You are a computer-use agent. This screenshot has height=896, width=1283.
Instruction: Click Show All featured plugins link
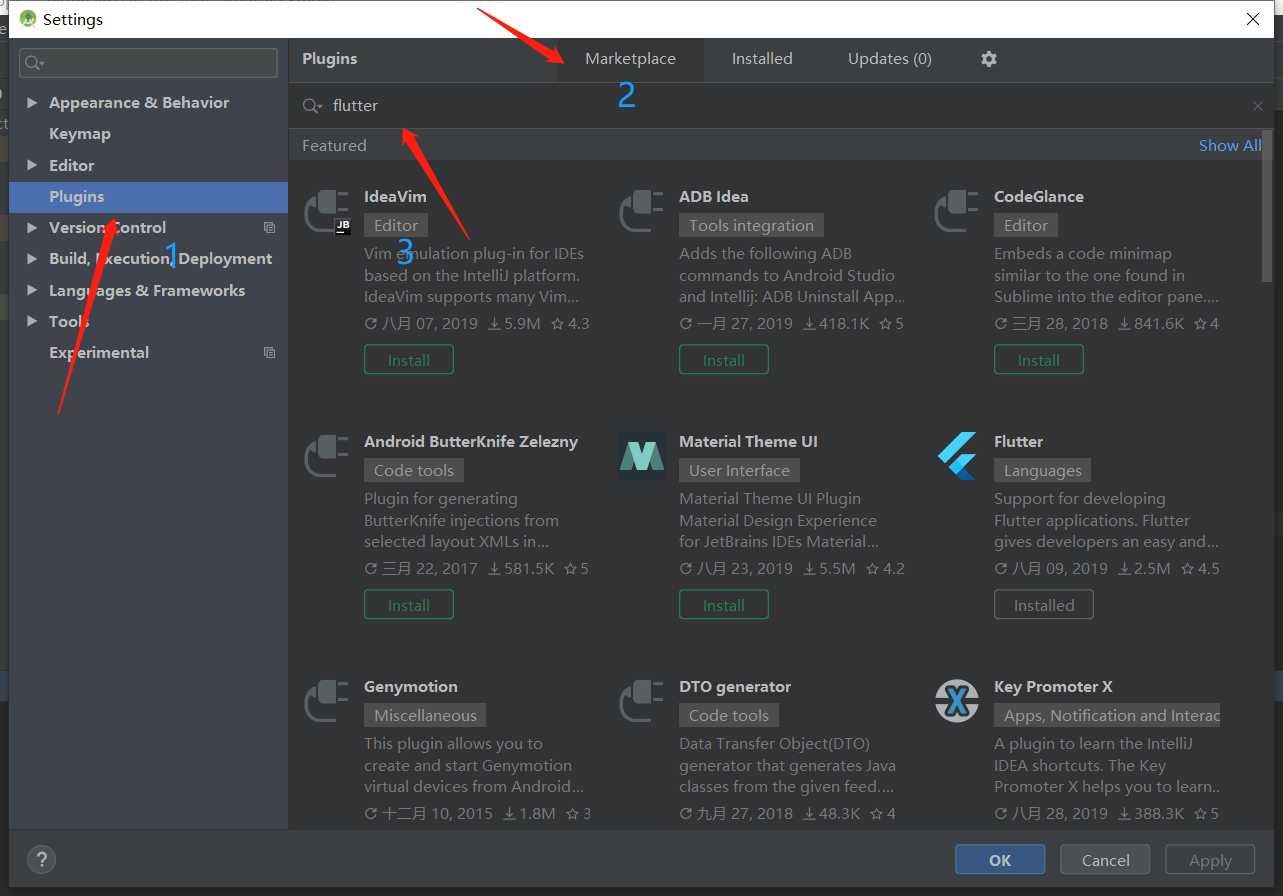(x=1229, y=146)
